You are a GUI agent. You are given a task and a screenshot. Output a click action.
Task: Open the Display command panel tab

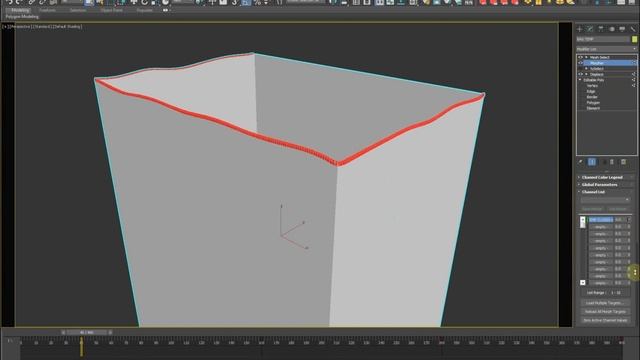pos(622,29)
